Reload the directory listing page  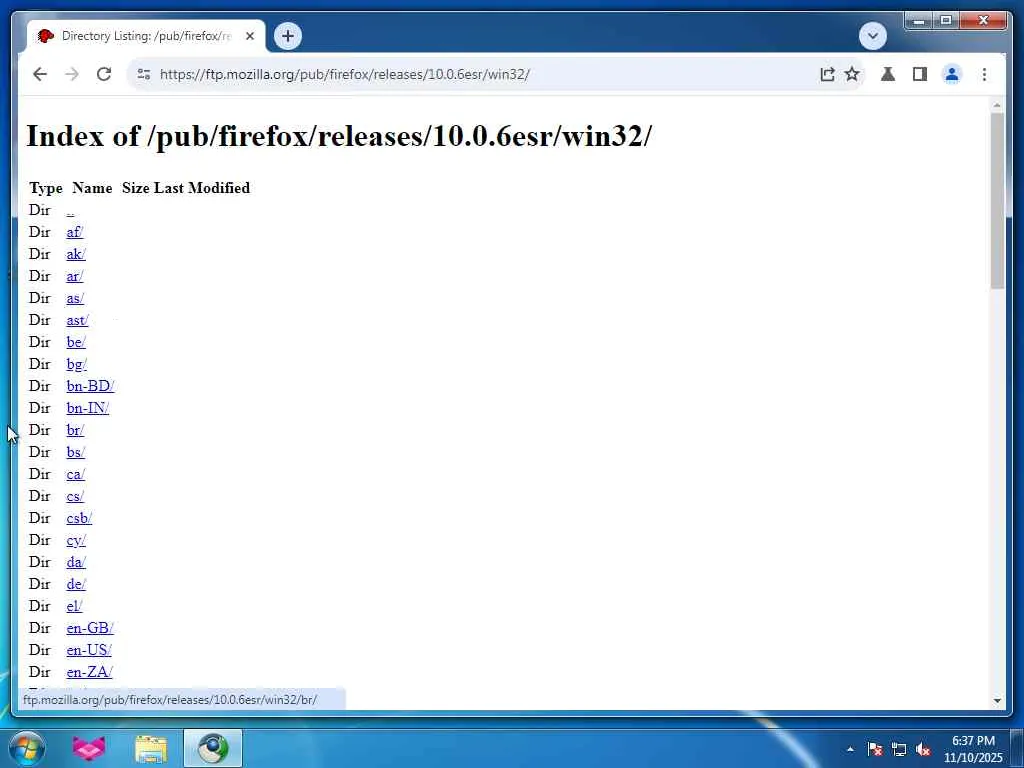104,74
